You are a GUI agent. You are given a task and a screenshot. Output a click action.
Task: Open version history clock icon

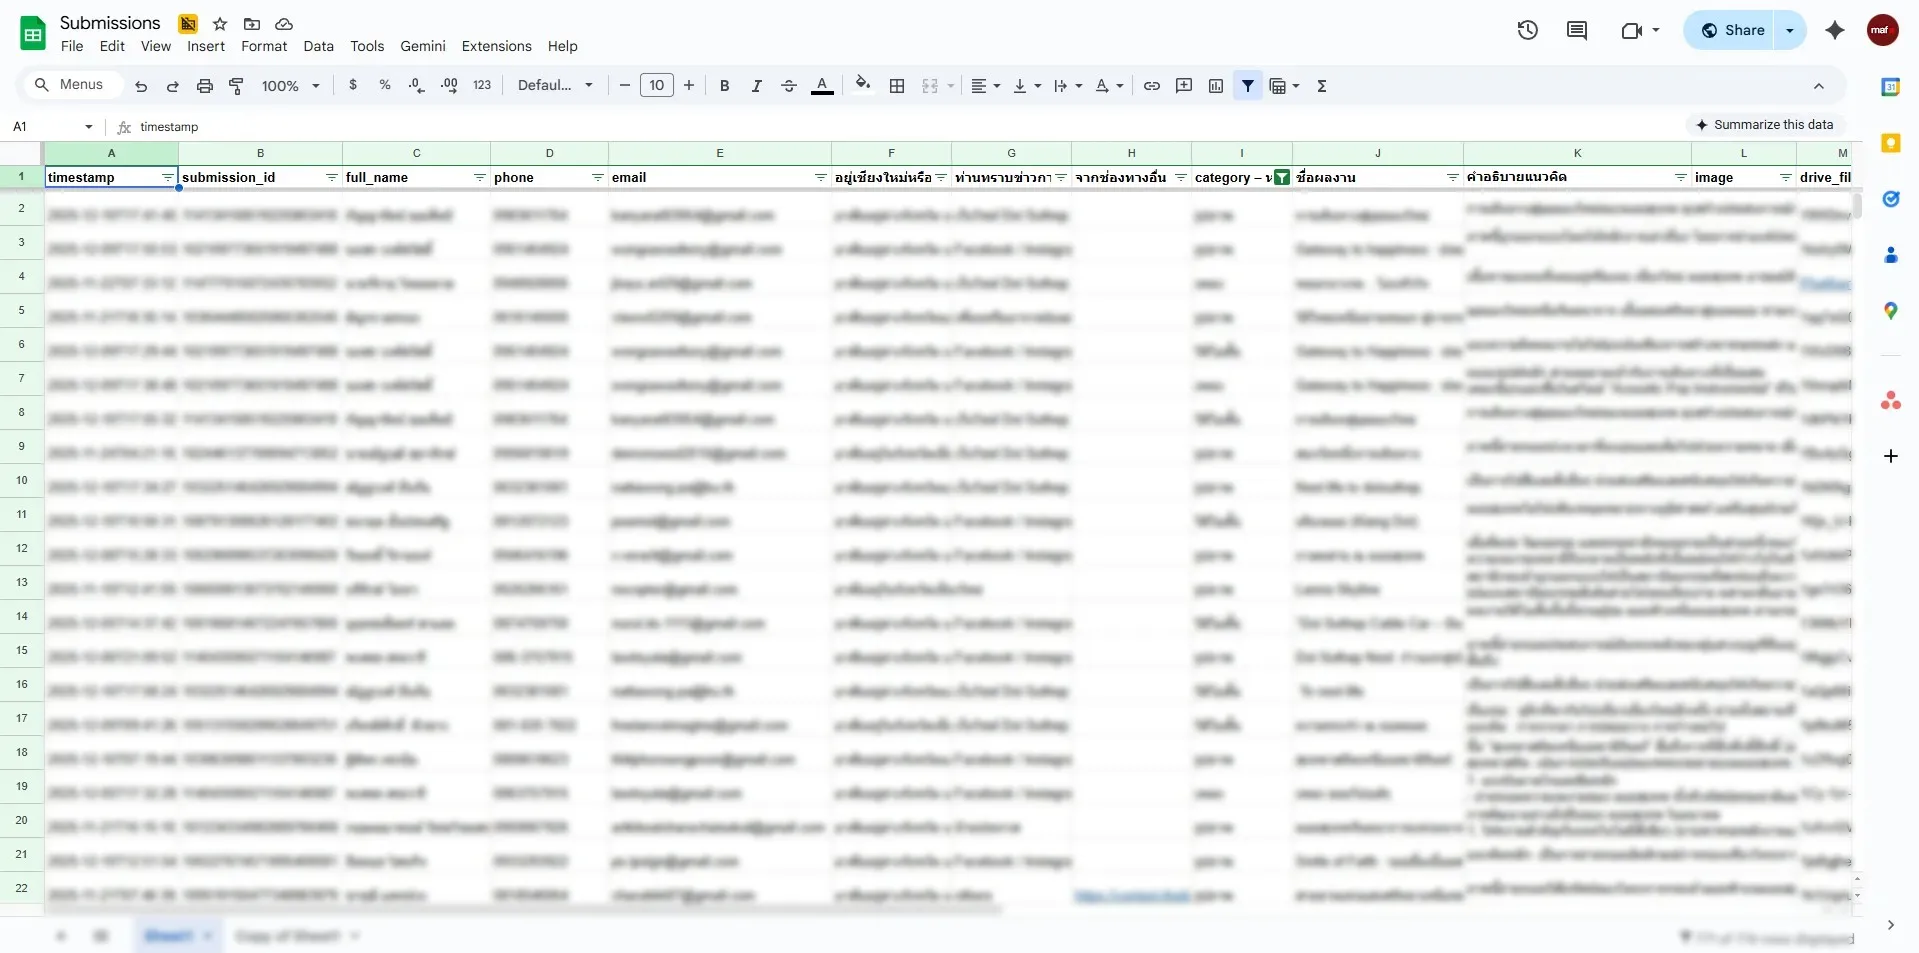point(1527,30)
